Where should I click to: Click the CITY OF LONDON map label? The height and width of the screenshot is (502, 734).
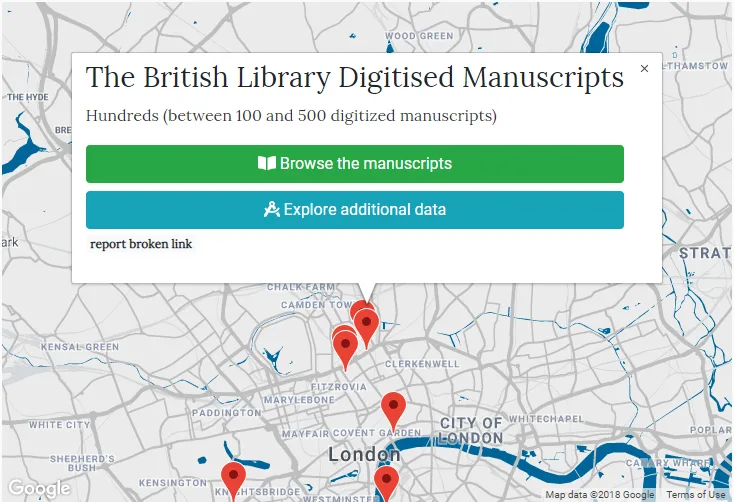point(471,430)
